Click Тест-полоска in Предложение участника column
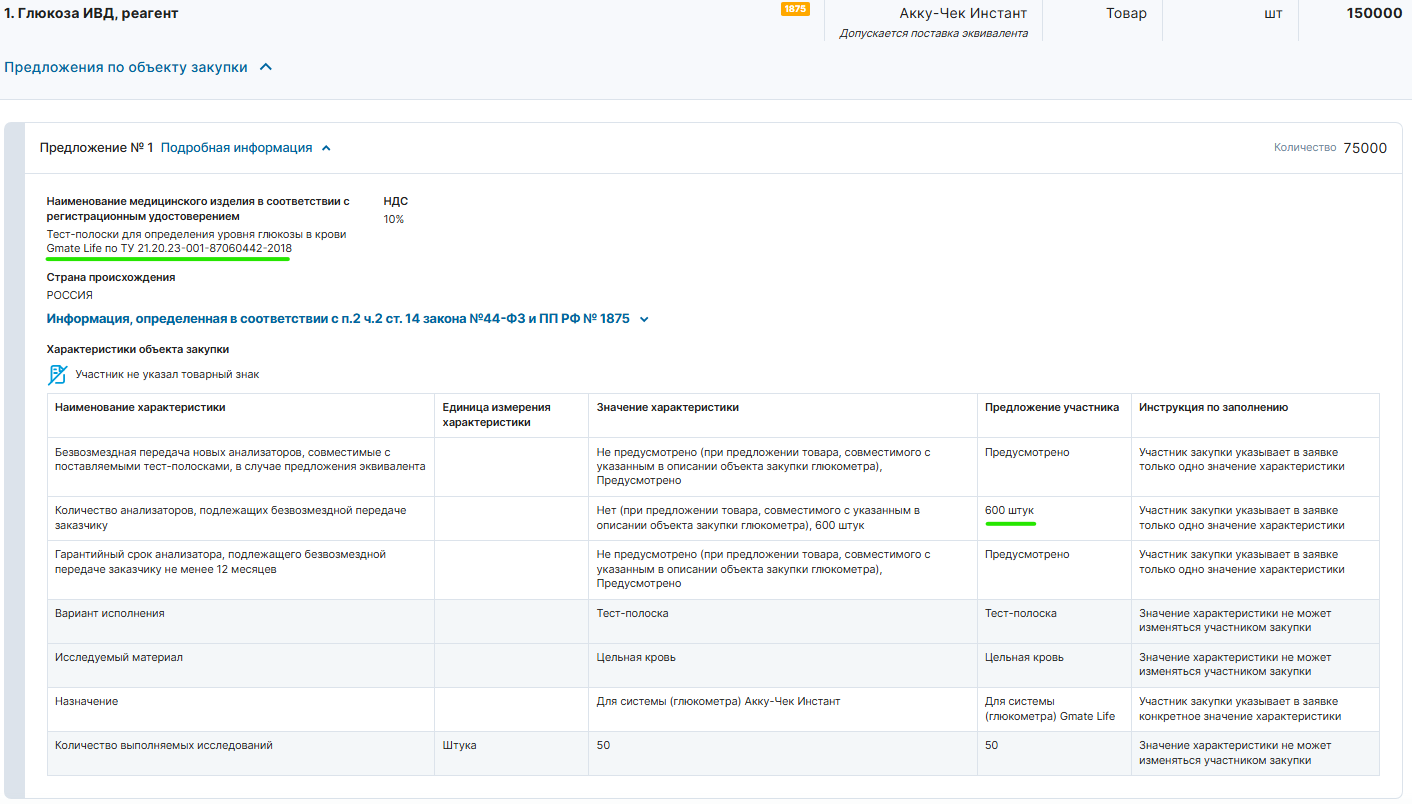The height and width of the screenshot is (804, 1412). tap(1021, 613)
